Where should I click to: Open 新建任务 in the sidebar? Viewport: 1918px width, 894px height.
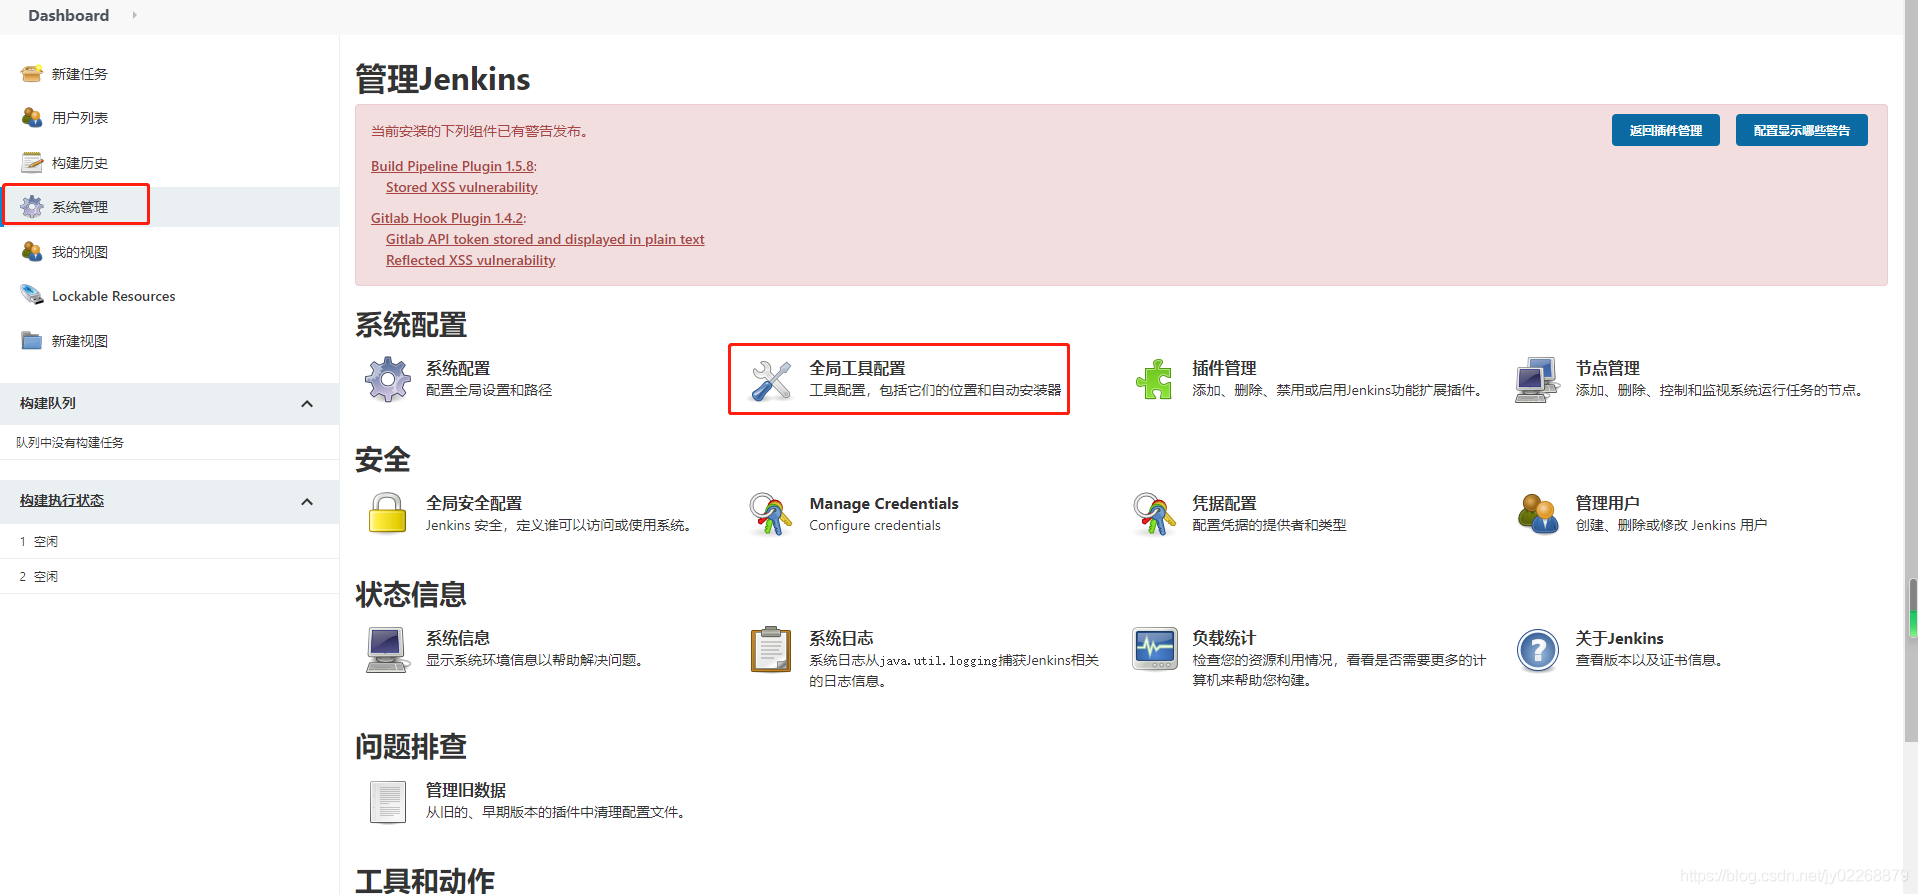[80, 74]
